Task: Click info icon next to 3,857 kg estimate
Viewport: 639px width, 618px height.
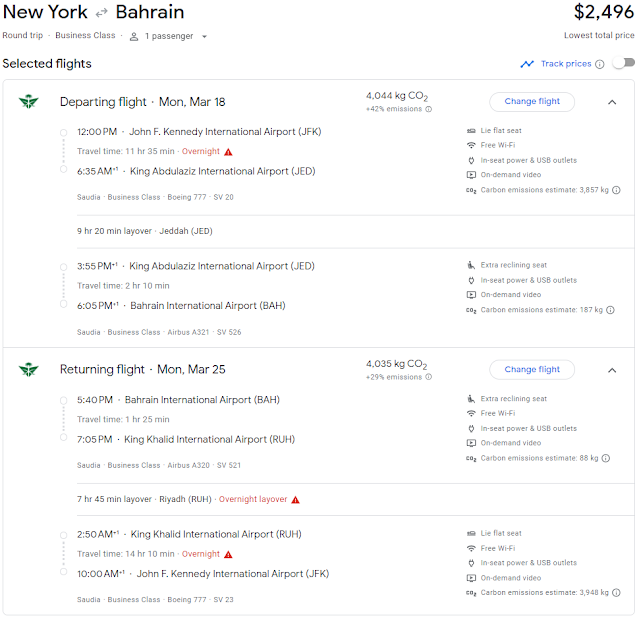Action: 616,190
